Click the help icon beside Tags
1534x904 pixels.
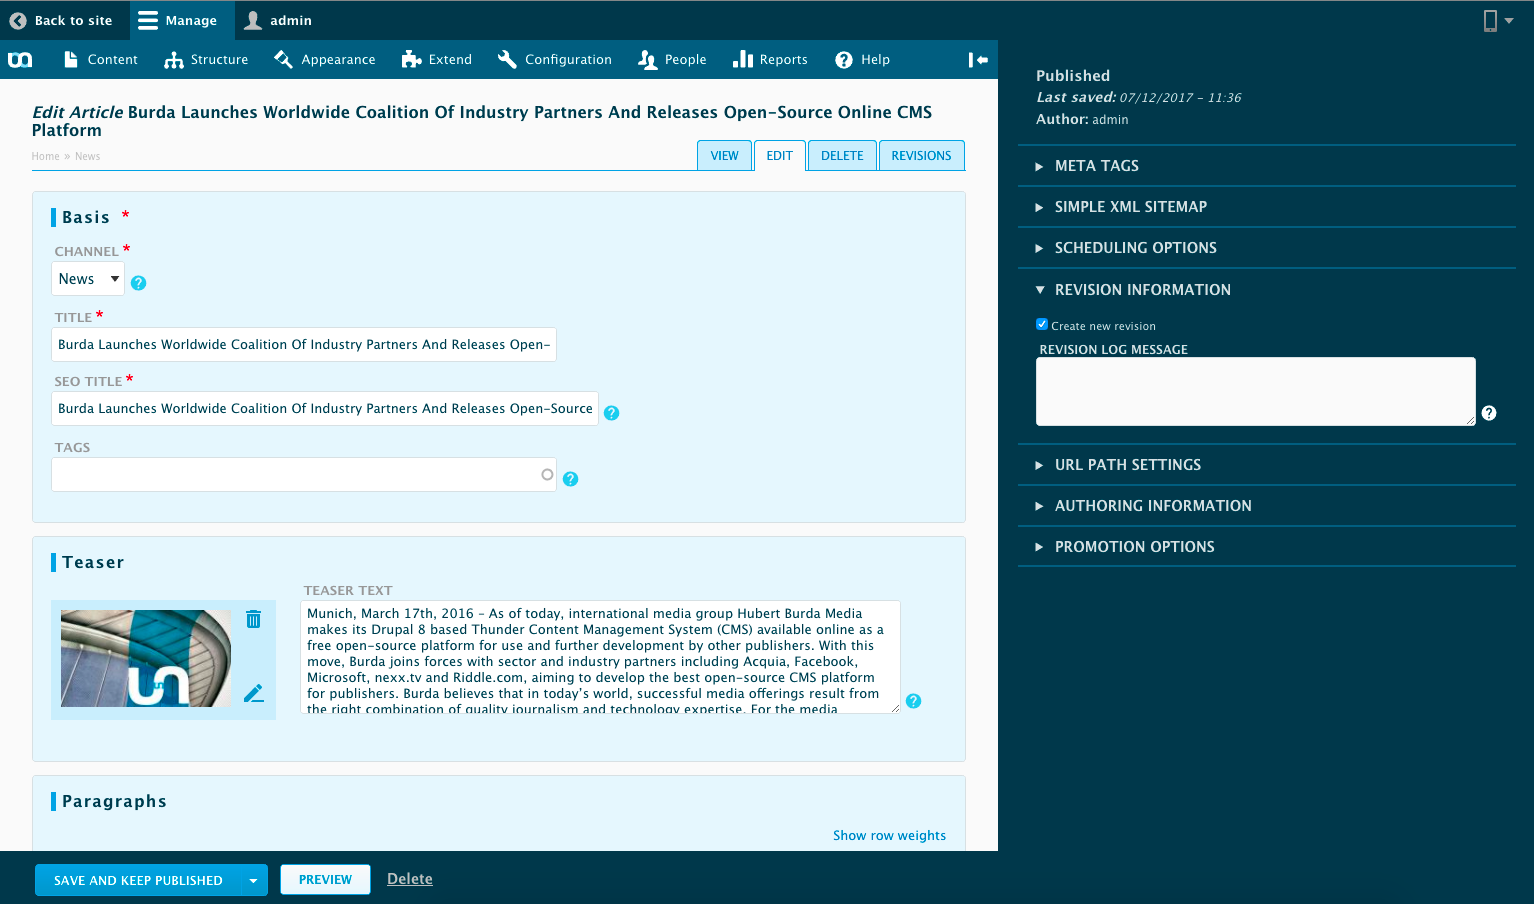click(571, 479)
